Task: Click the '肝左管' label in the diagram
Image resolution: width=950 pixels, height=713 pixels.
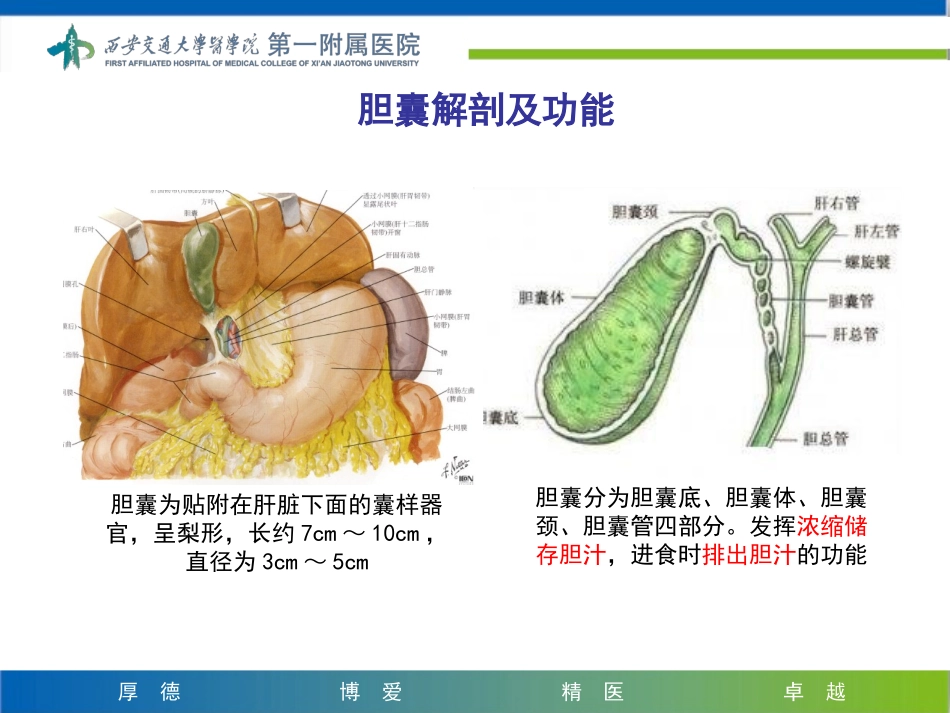Action: pos(877,231)
